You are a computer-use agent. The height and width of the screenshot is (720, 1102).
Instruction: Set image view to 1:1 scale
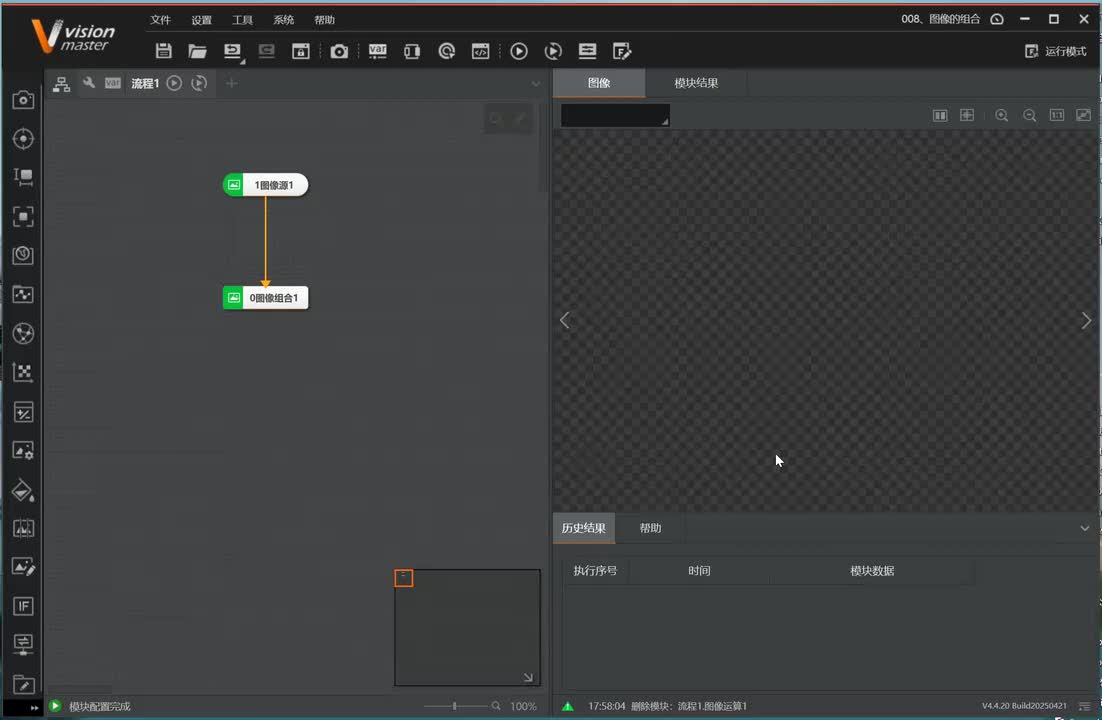click(1056, 115)
